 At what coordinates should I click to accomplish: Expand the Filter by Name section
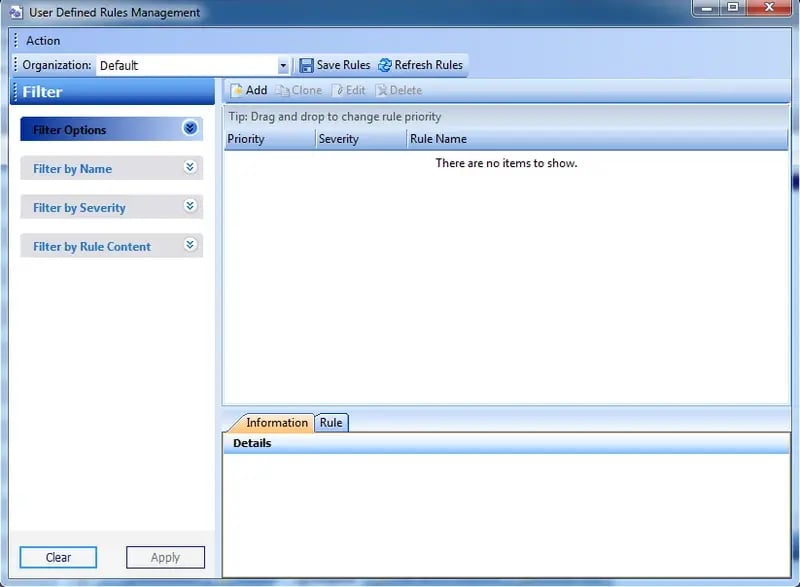[190, 168]
